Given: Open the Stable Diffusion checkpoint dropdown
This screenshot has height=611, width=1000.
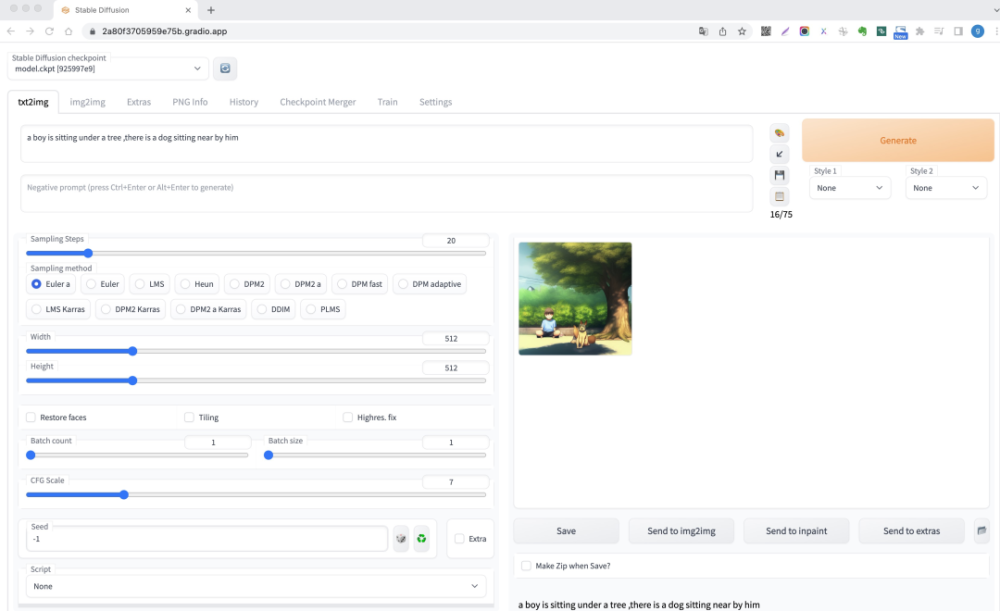Looking at the screenshot, I should pyautogui.click(x=108, y=69).
